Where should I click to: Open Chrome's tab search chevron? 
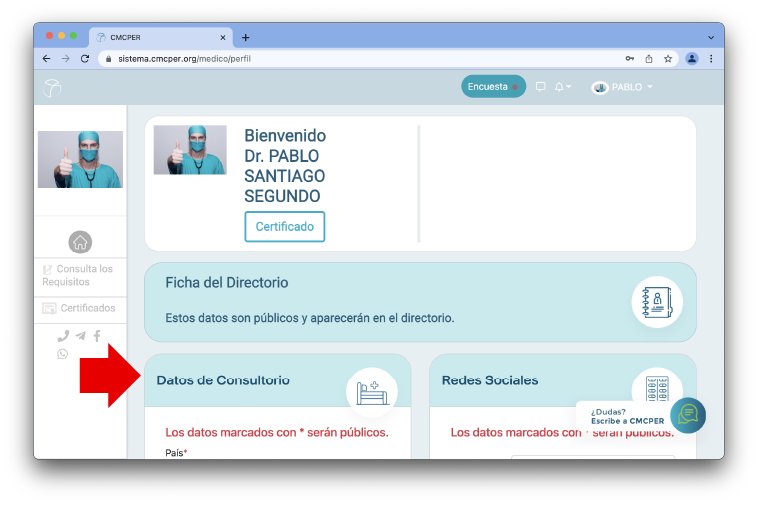(711, 37)
